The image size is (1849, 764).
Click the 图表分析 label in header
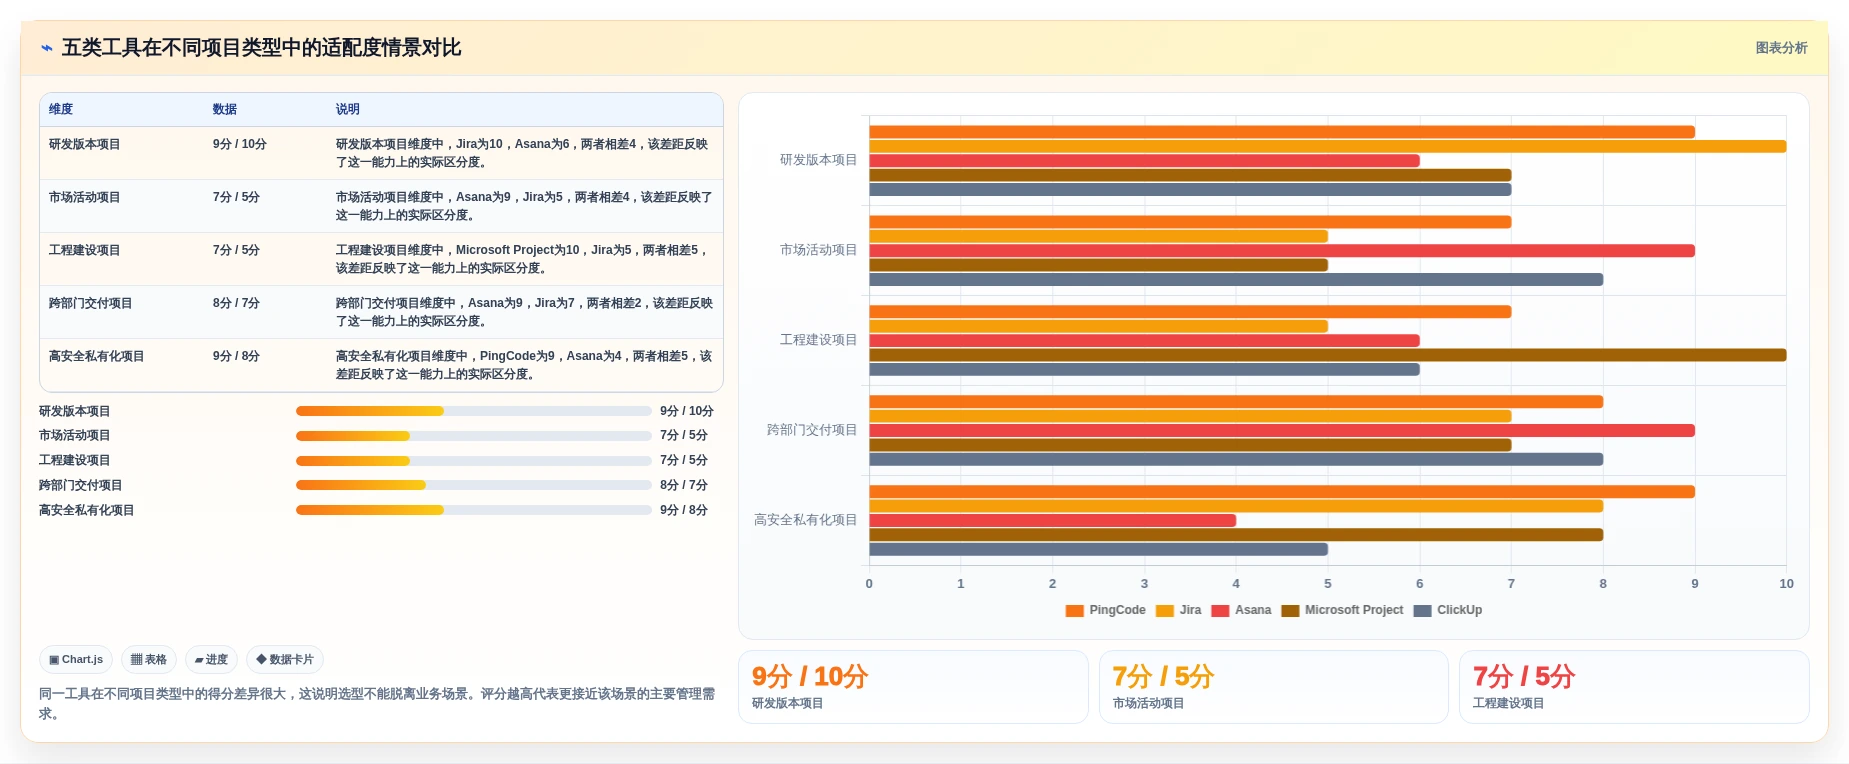(1781, 48)
